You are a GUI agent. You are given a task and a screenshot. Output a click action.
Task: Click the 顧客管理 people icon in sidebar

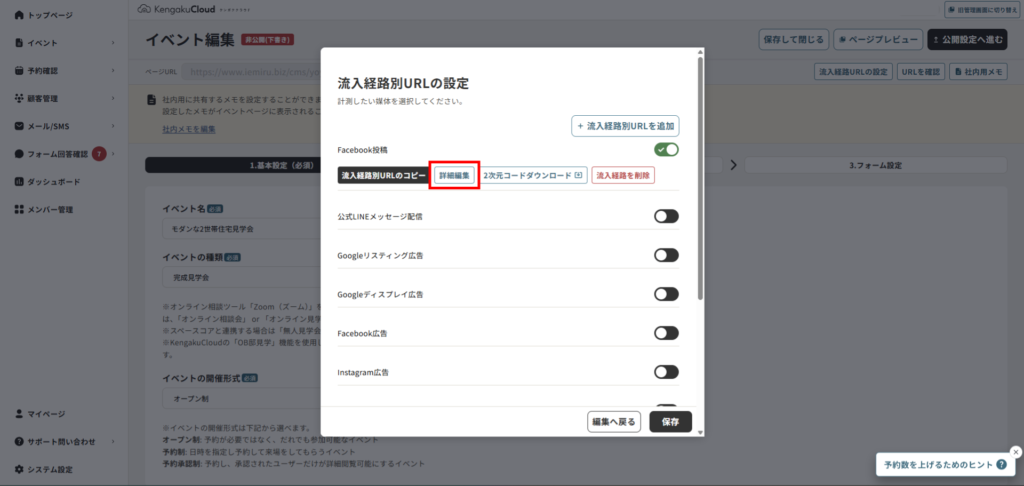[19, 98]
